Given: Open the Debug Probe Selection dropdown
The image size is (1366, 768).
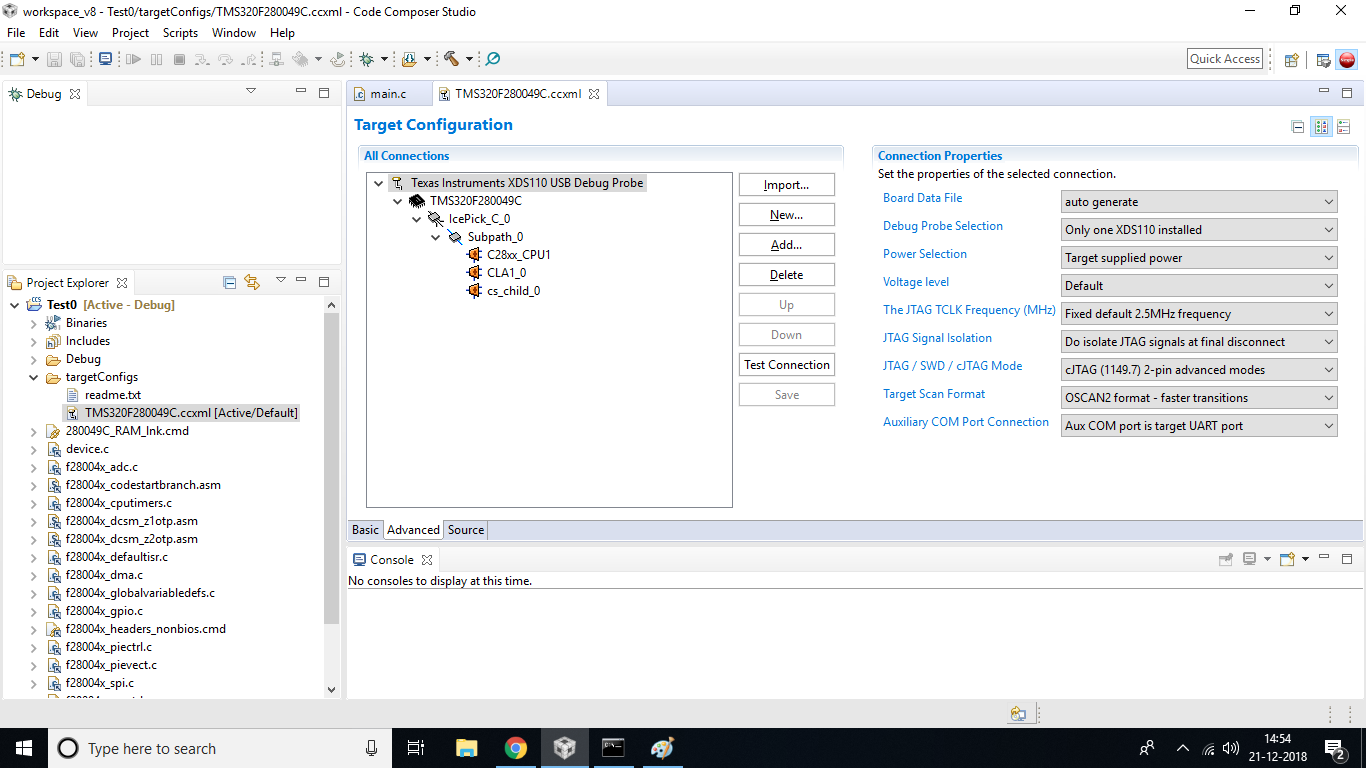Looking at the screenshot, I should click(x=1199, y=230).
